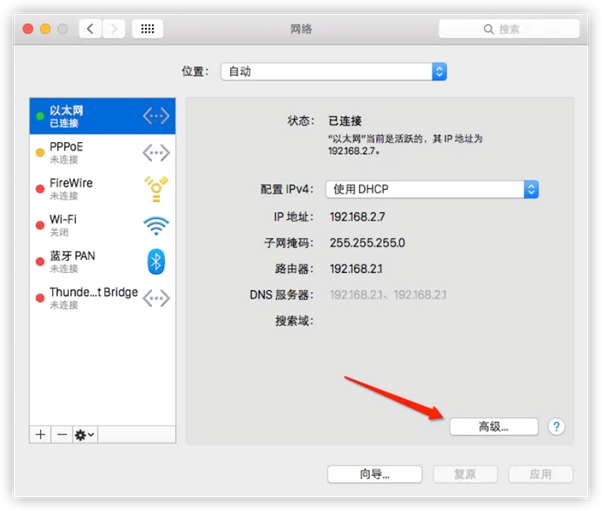Remove selected service with minus button
The width and height of the screenshot is (602, 511).
click(x=61, y=435)
